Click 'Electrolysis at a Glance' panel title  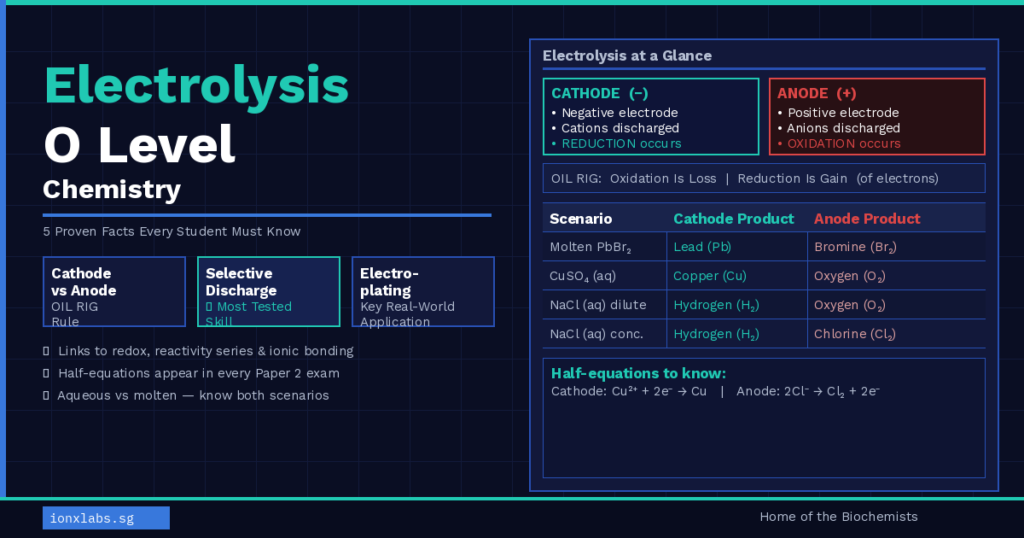[627, 55]
